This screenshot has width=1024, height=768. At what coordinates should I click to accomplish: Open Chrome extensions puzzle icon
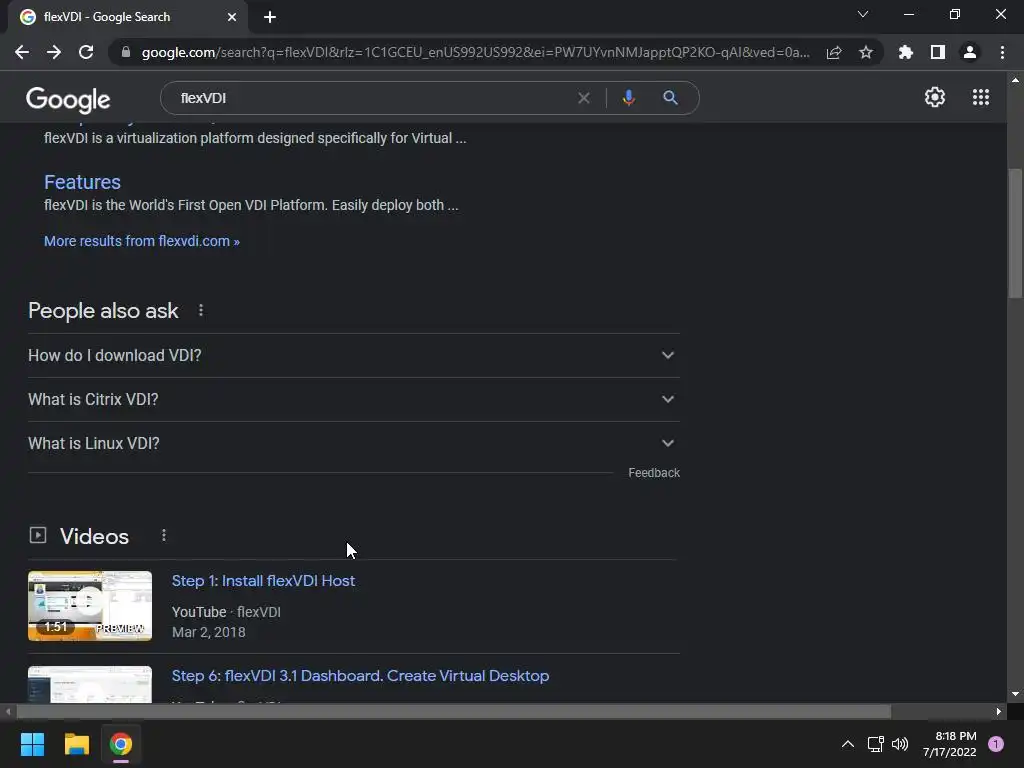coord(906,52)
